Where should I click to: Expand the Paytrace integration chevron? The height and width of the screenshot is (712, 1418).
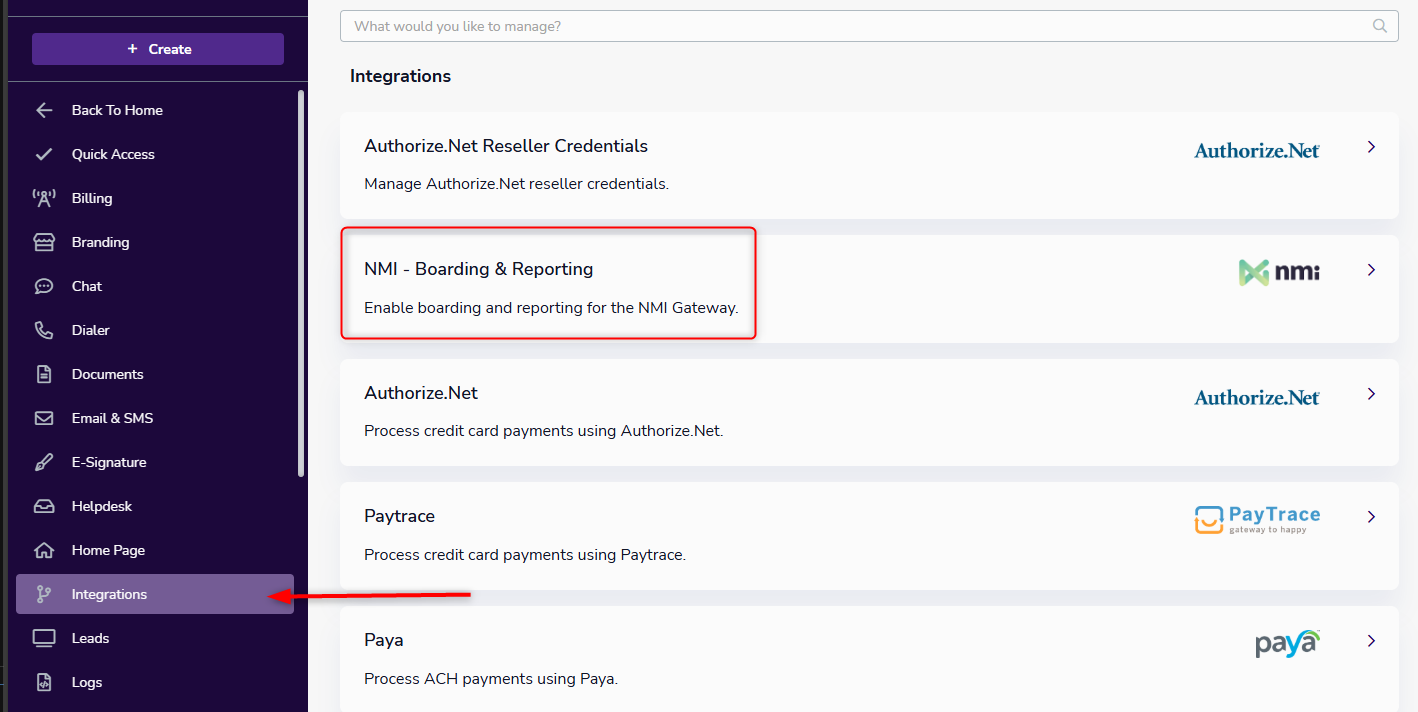[1371, 517]
